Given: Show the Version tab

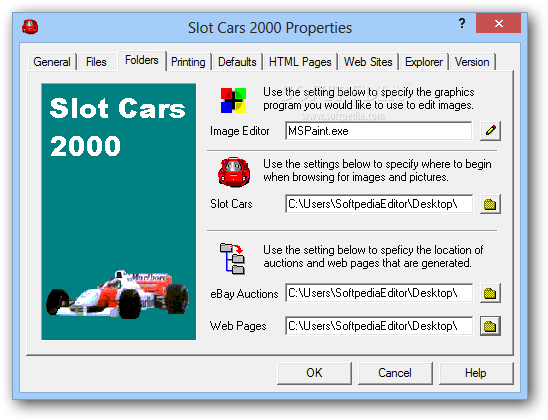Looking at the screenshot, I should click(x=472, y=62).
